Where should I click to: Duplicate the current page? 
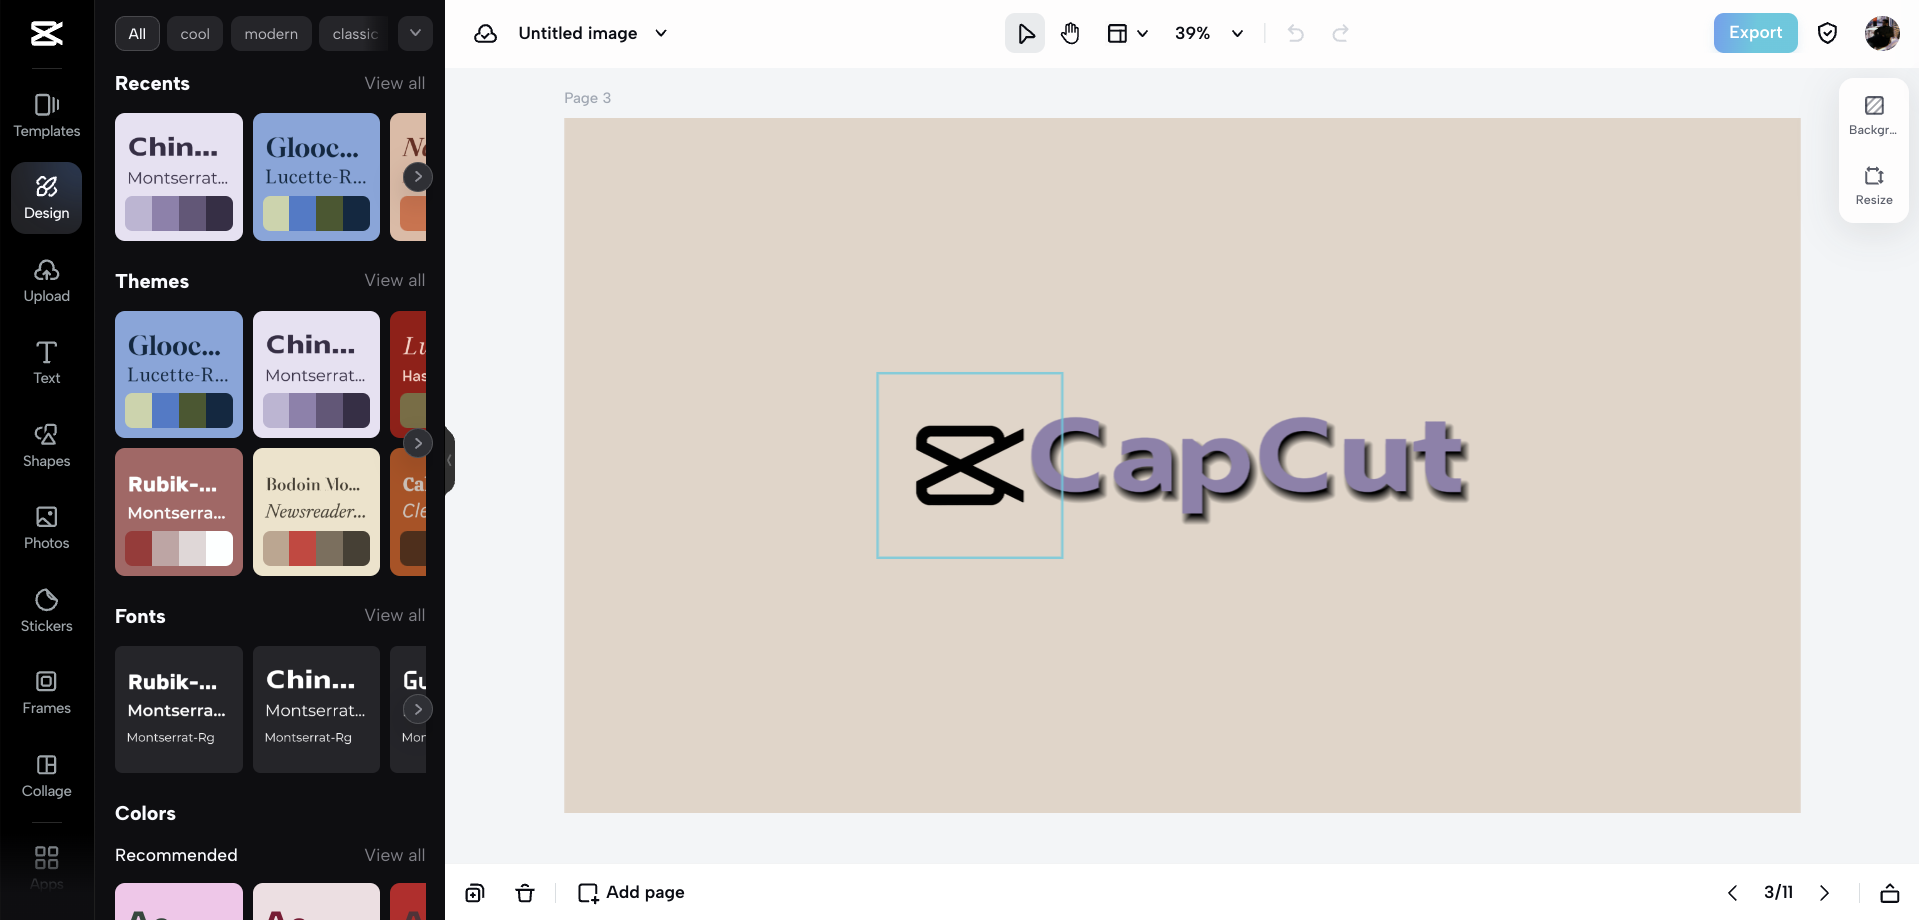click(x=474, y=893)
